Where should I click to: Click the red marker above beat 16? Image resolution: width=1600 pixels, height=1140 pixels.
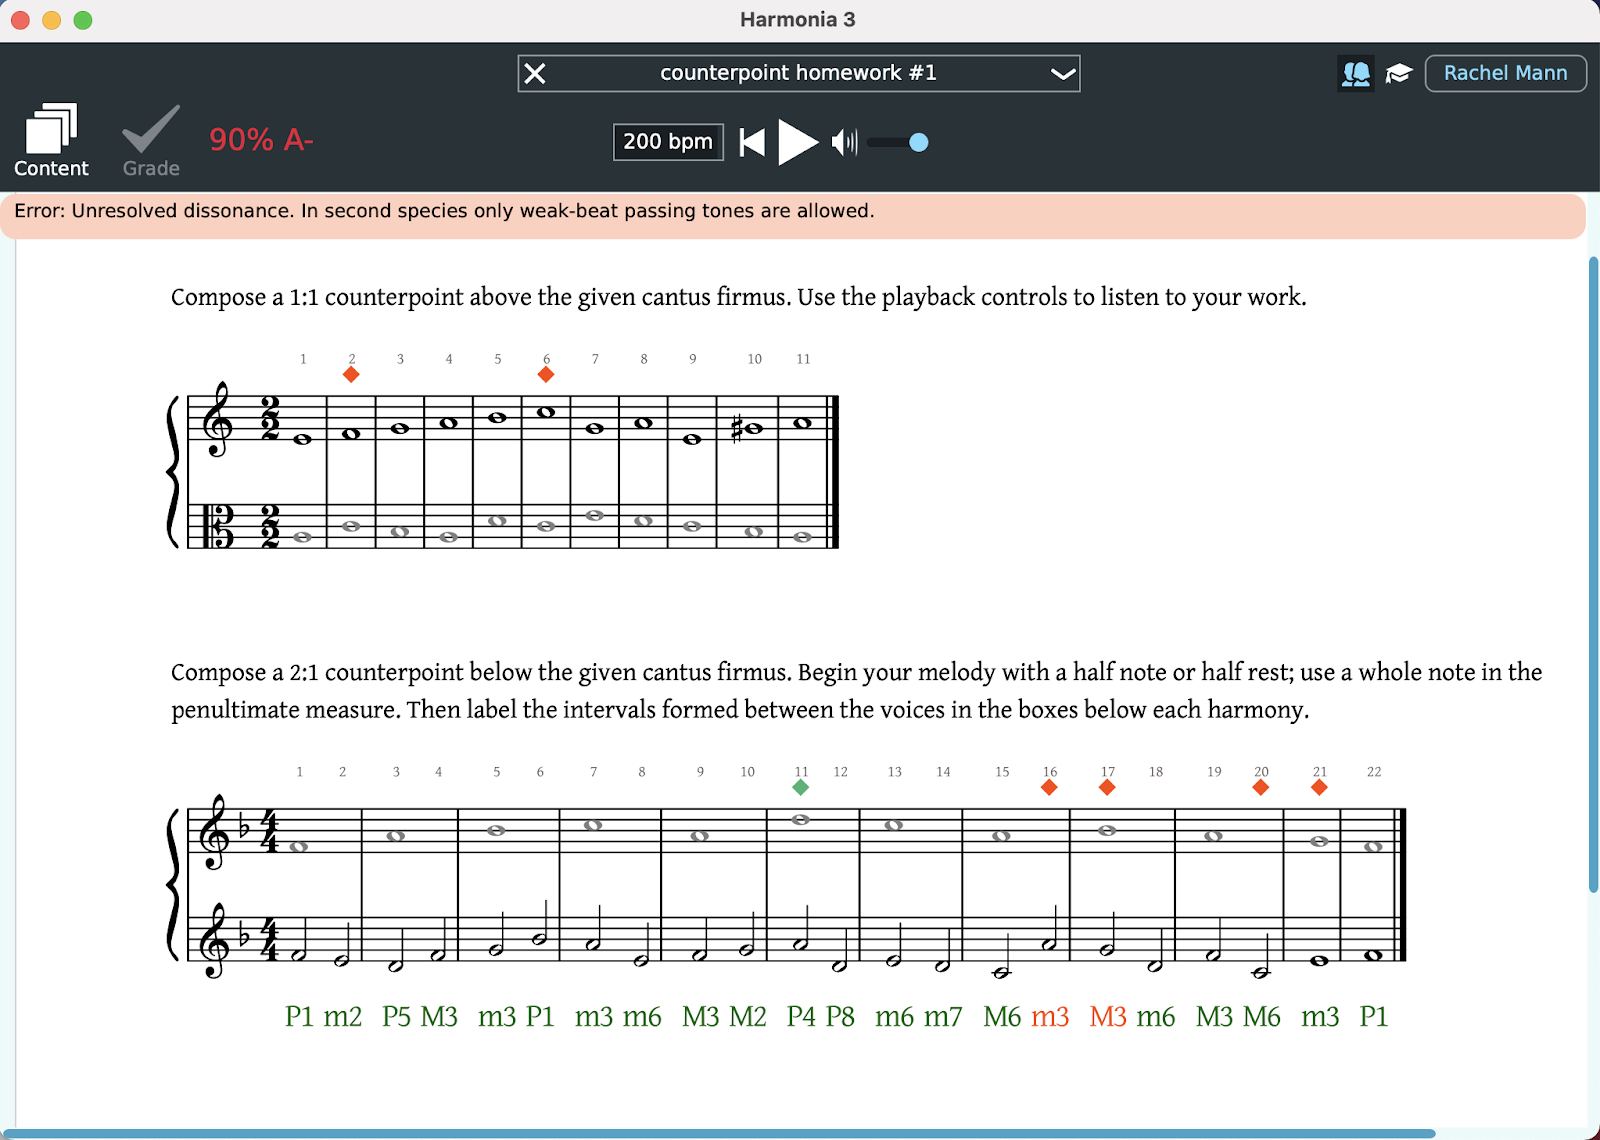1049,788
